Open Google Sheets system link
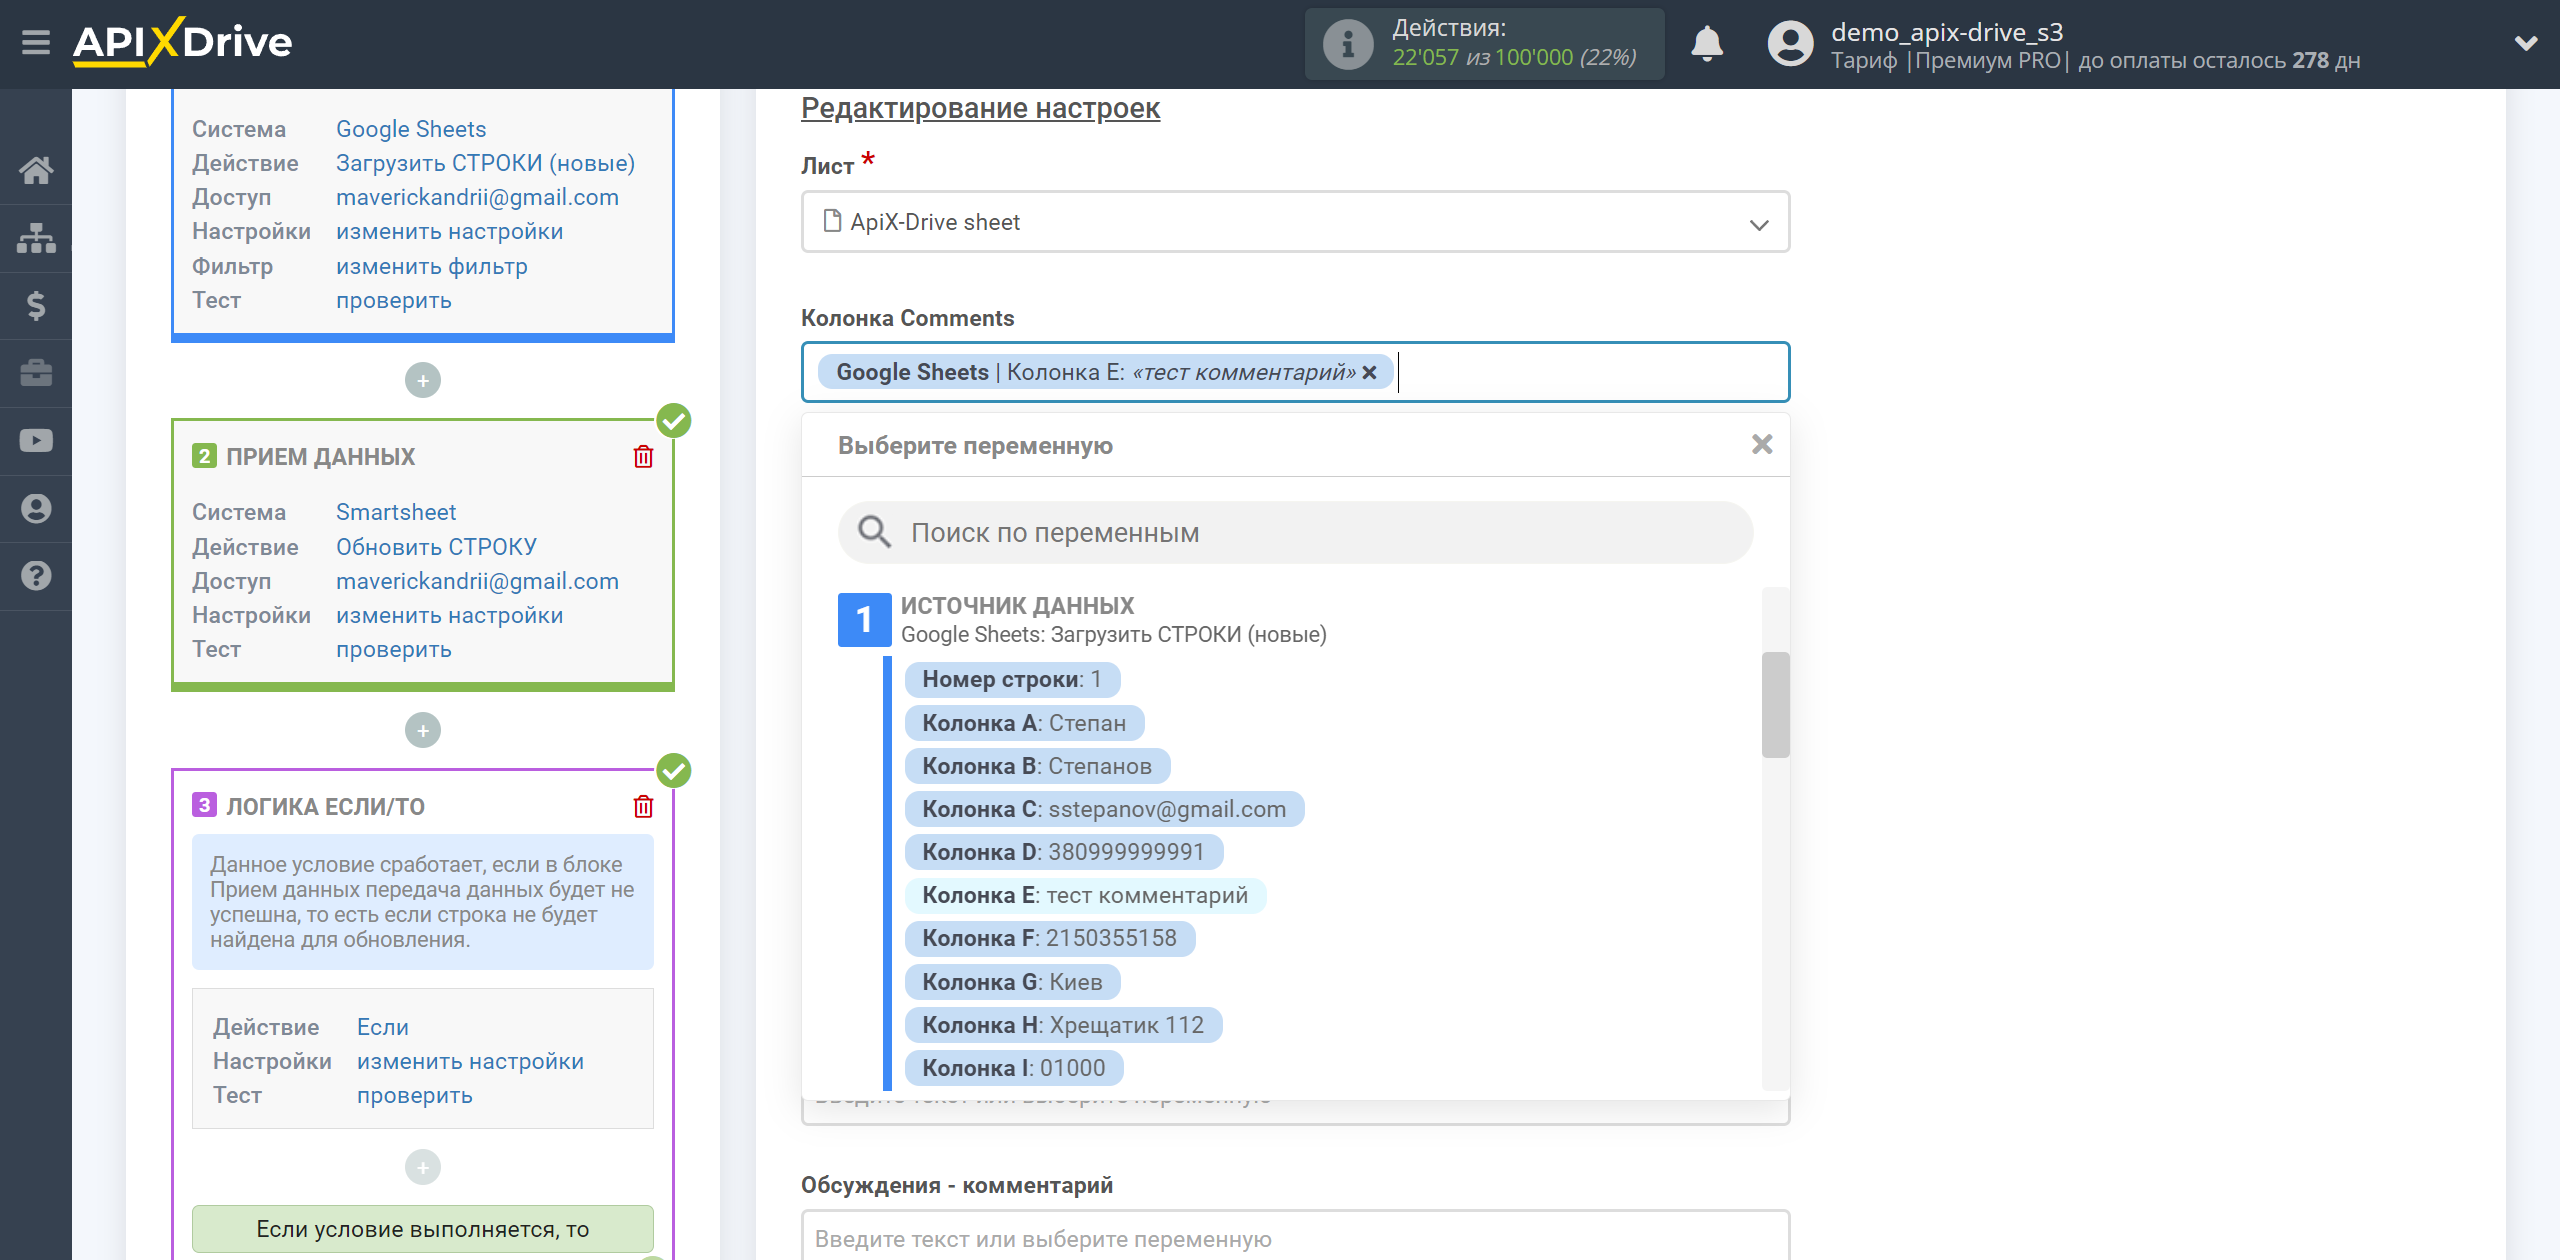The image size is (2560, 1260). (x=411, y=129)
